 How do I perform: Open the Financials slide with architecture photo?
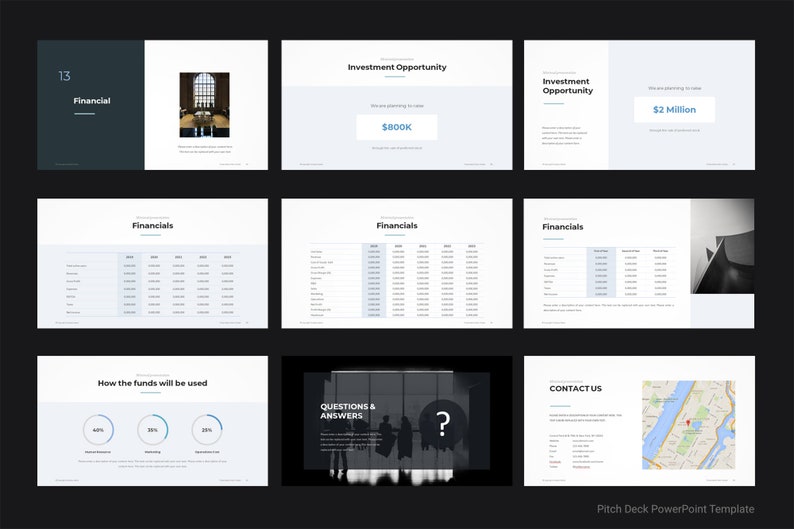click(639, 263)
